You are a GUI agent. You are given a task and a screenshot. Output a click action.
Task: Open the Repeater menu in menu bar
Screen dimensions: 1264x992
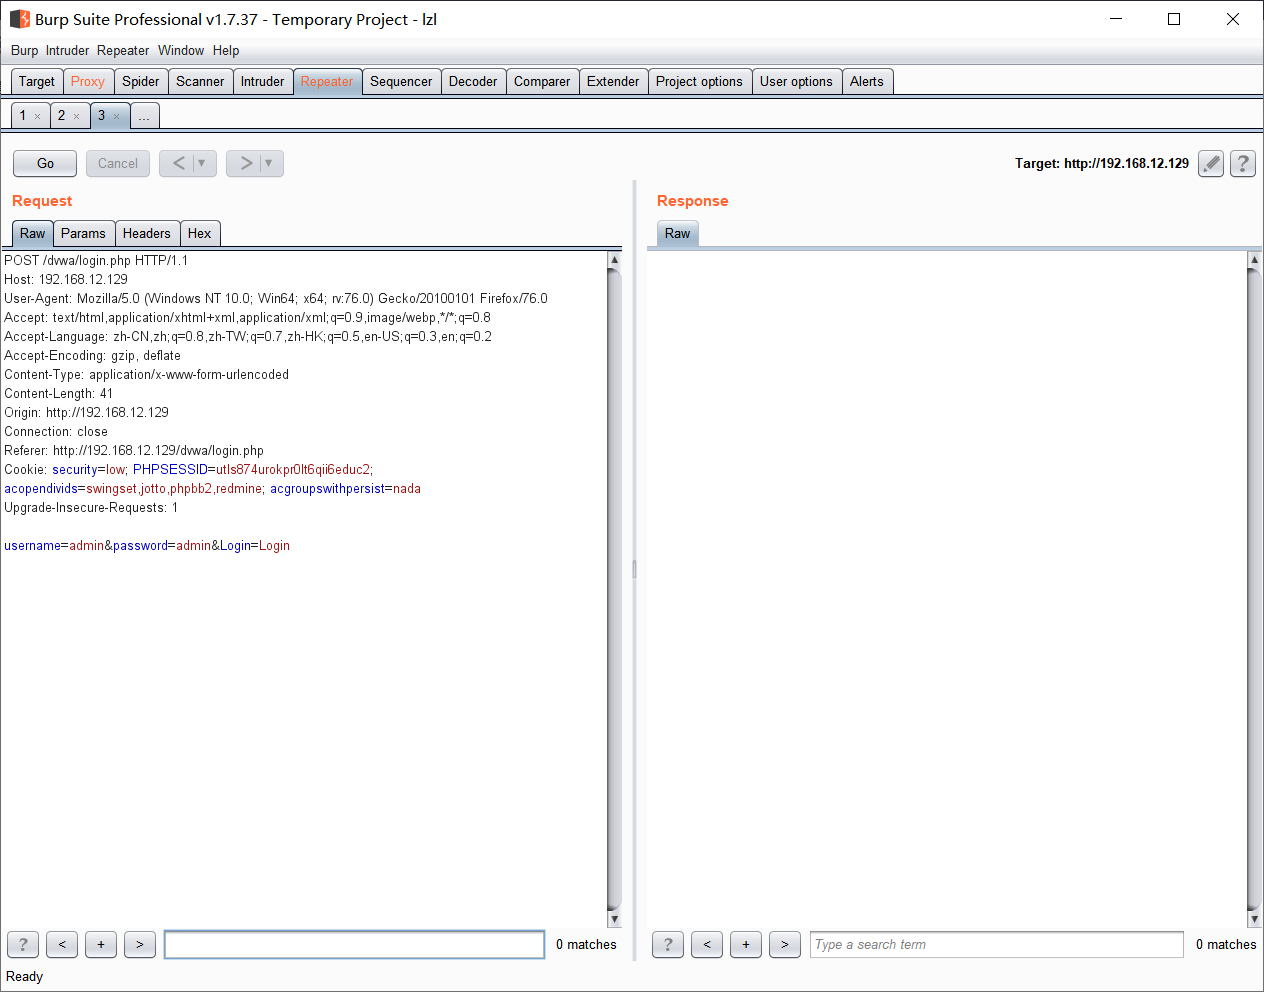click(123, 50)
